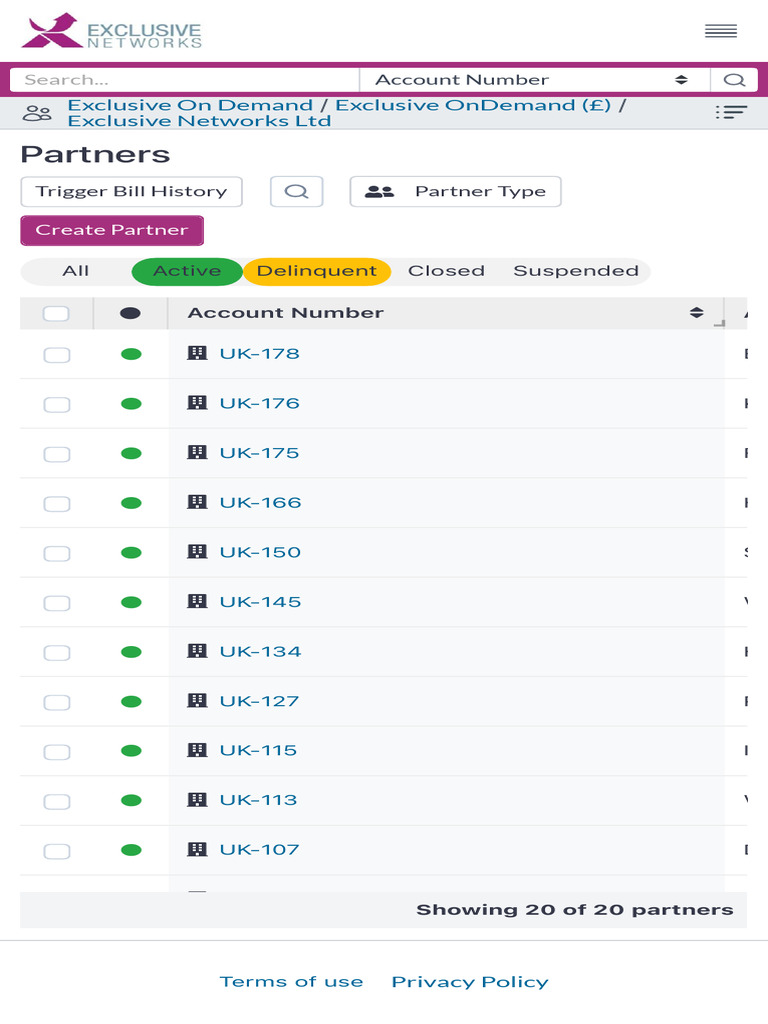This screenshot has width=768, height=1024.
Task: Tick the checkbox for UK-113
Action: click(57, 801)
